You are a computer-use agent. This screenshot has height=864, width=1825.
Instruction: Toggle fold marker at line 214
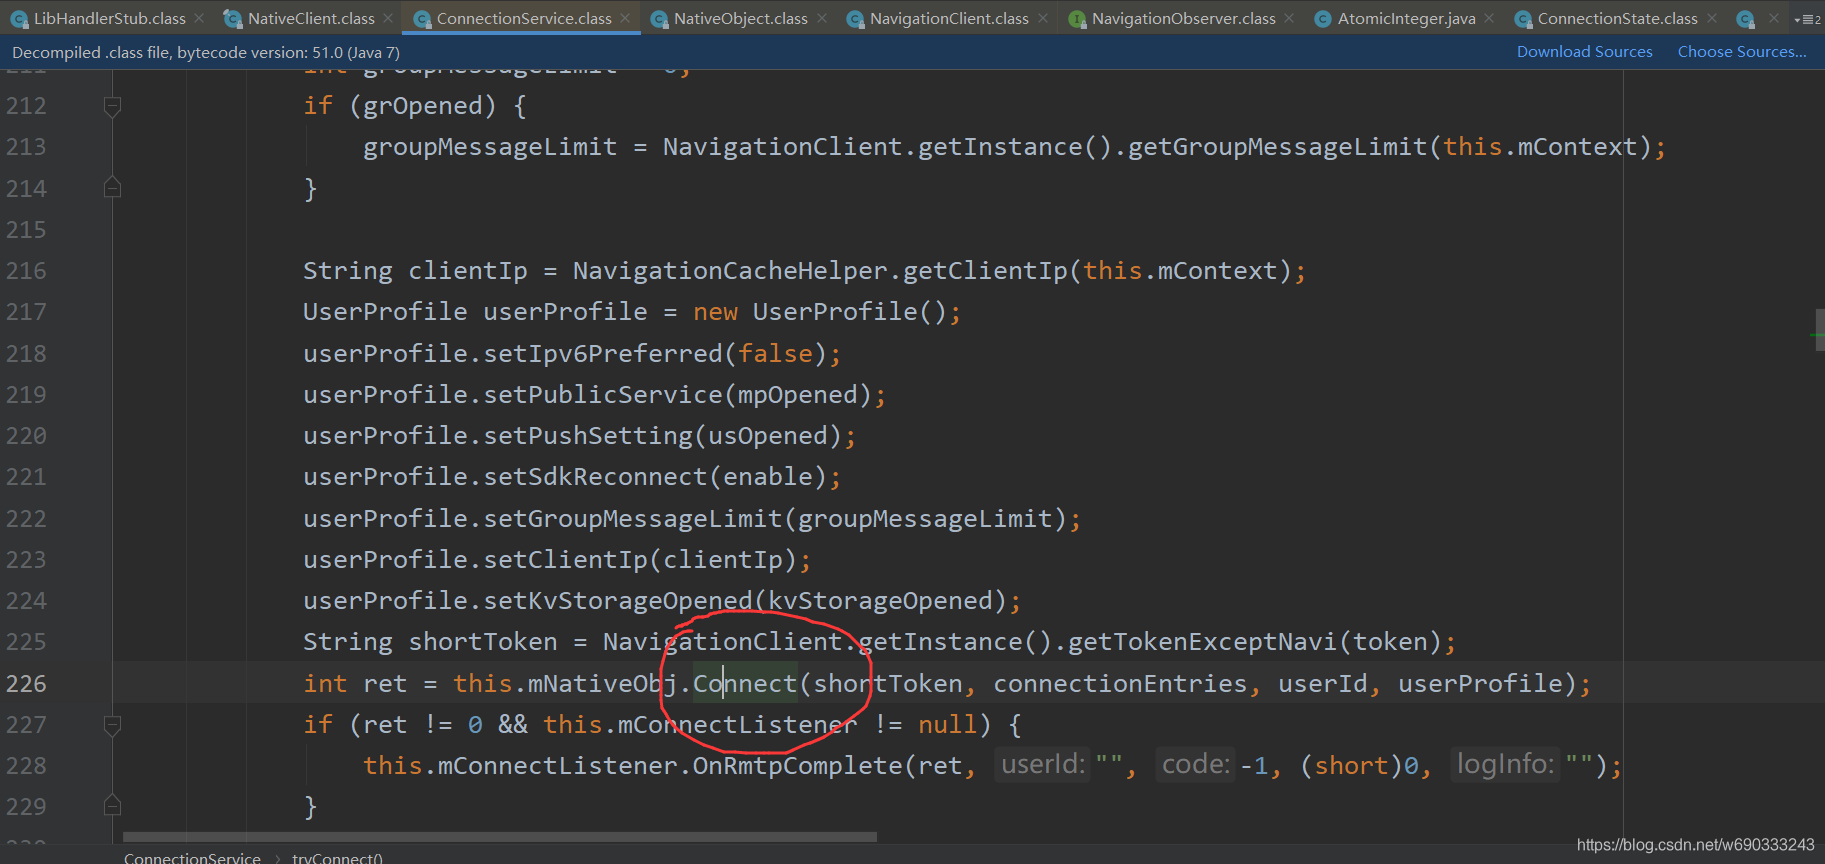click(x=112, y=188)
